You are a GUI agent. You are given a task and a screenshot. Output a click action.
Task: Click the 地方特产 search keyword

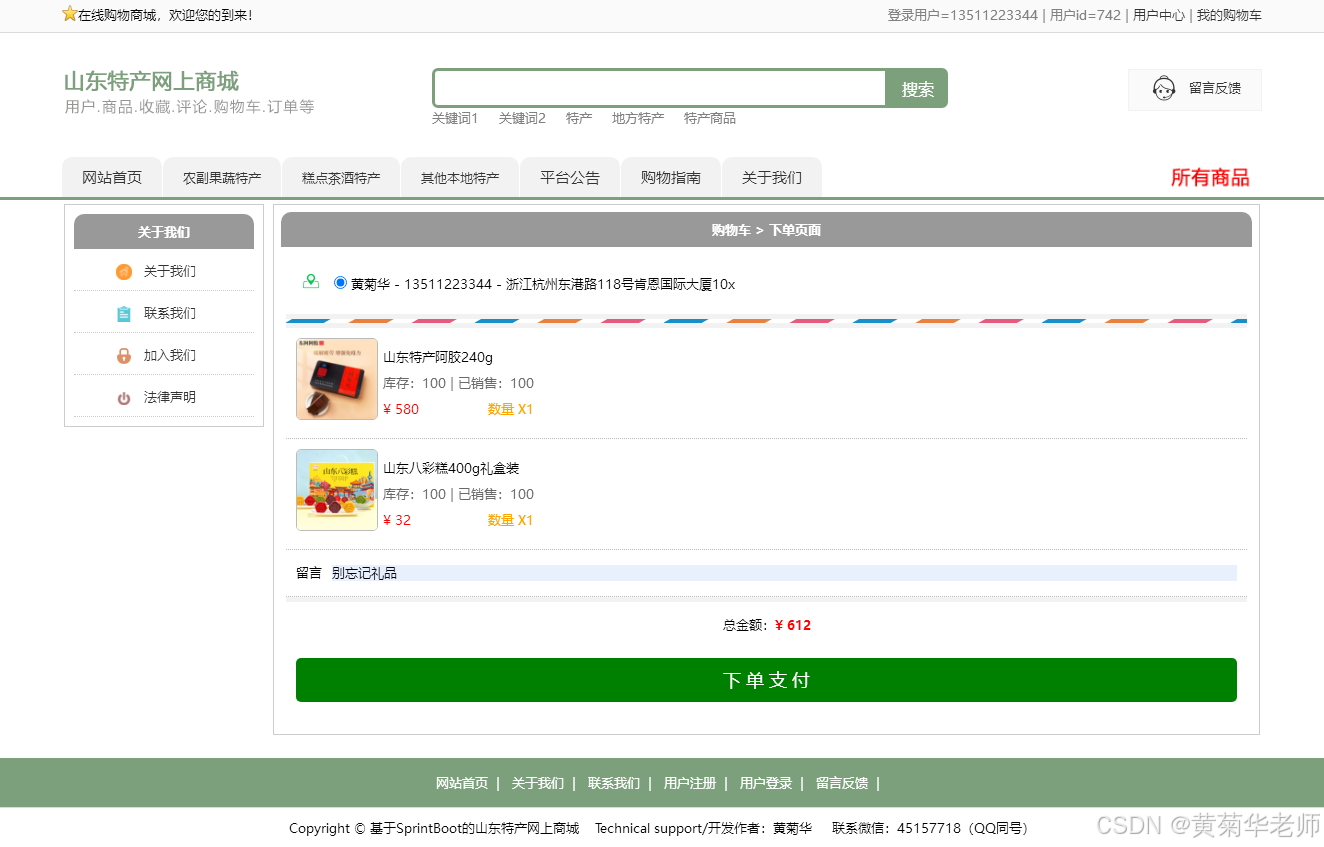pos(638,118)
